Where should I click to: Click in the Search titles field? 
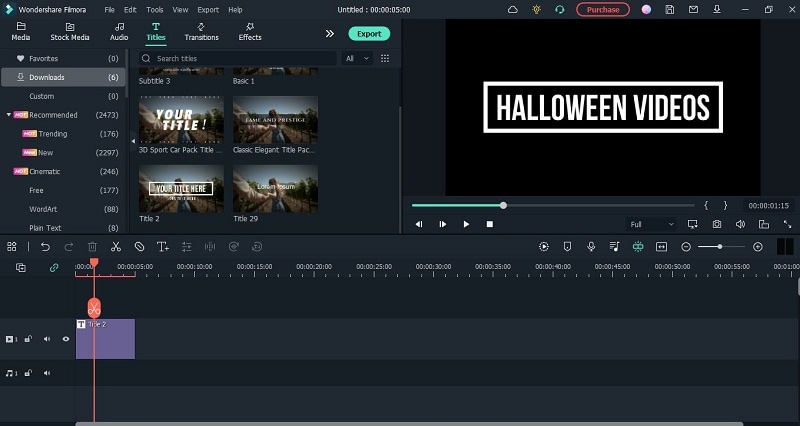coord(238,58)
